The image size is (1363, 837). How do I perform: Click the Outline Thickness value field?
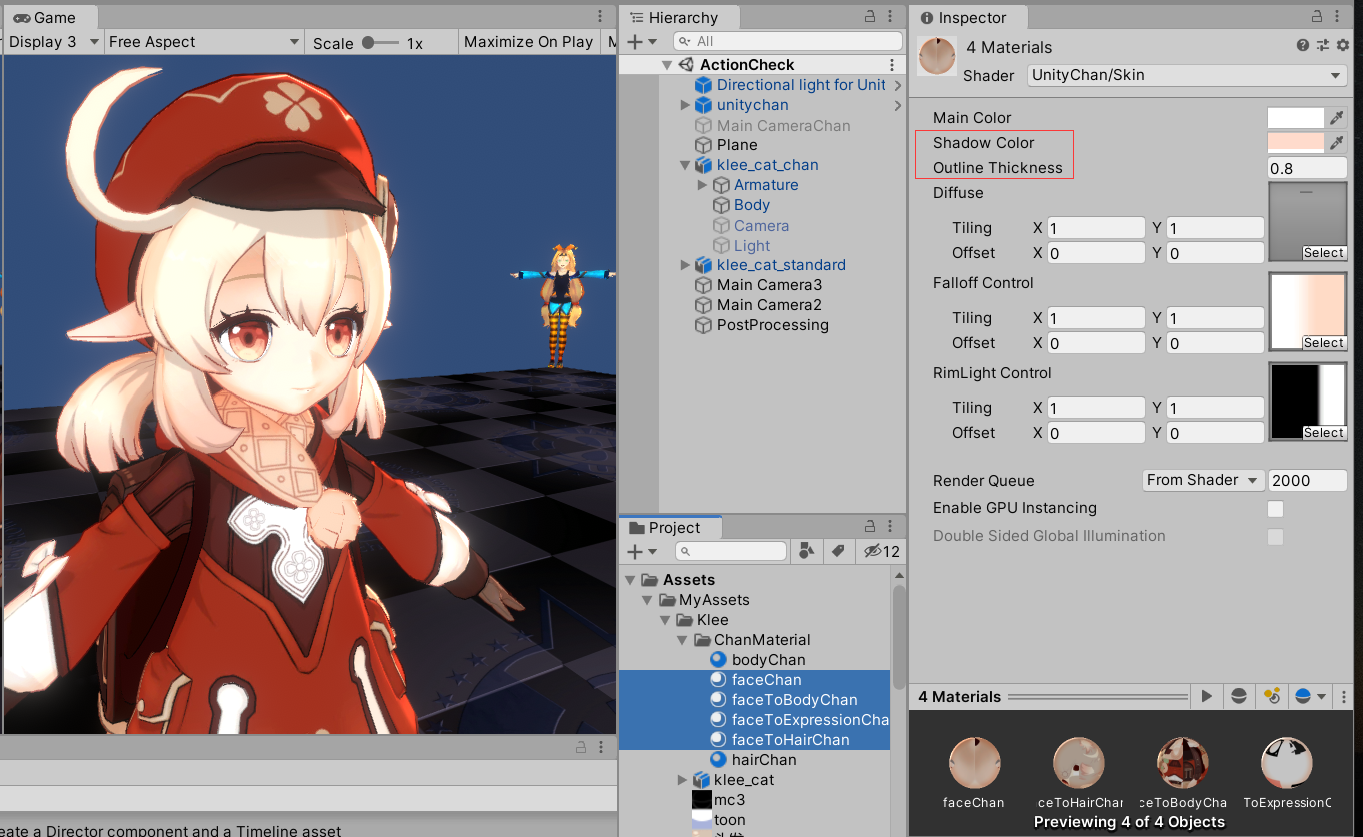click(x=1307, y=168)
